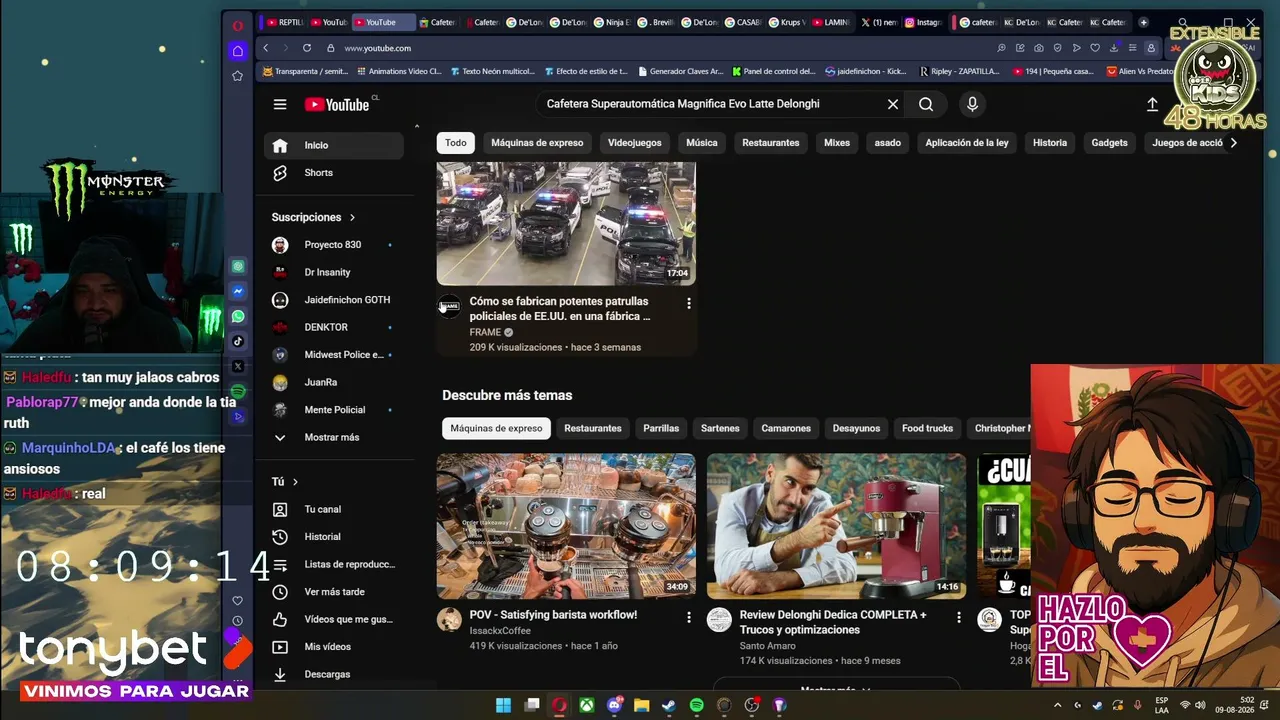Open Descargas in the sidebar

(334, 674)
